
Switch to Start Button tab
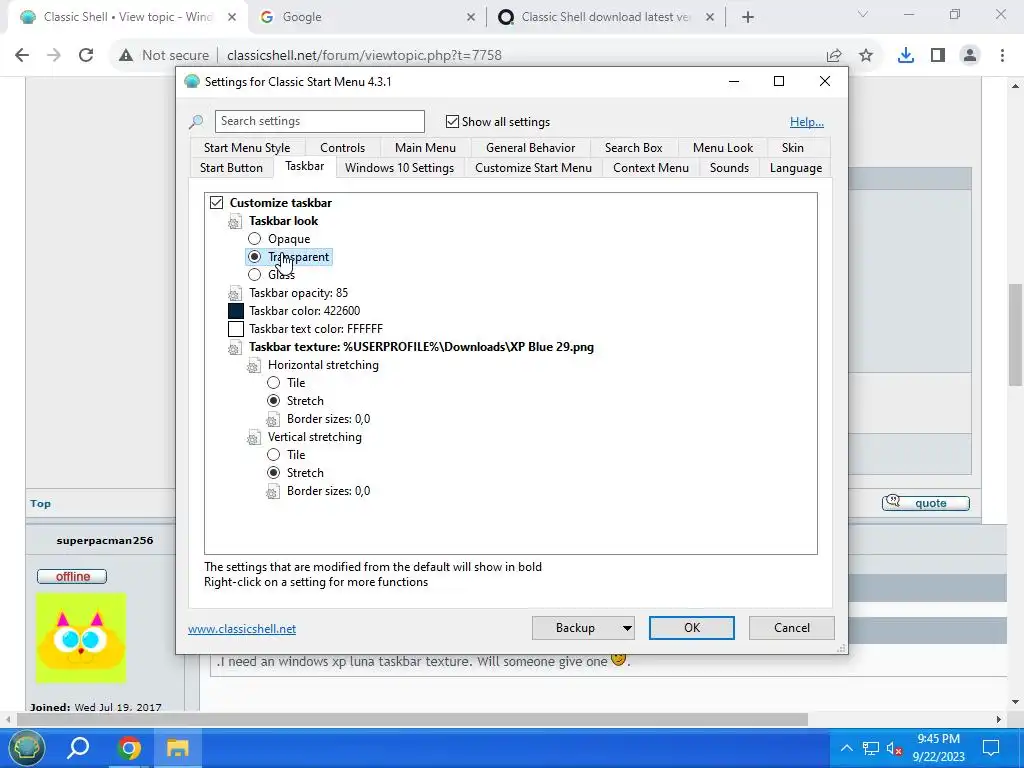point(231,168)
